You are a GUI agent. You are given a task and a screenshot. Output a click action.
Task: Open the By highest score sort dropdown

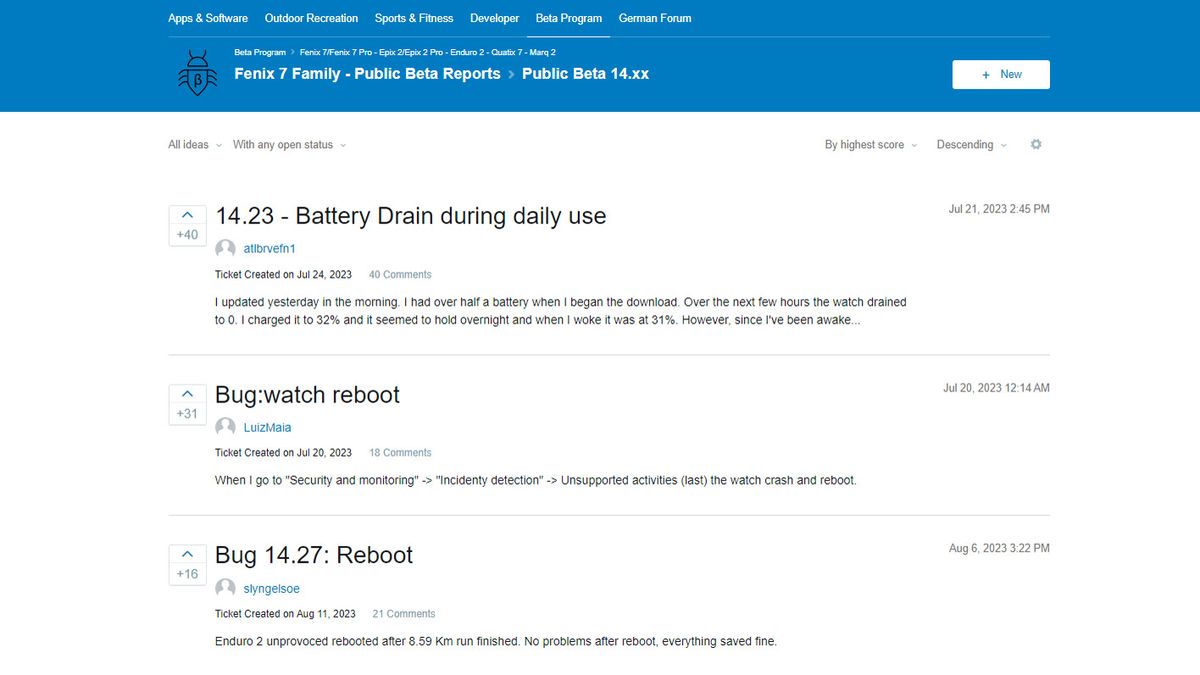[x=869, y=144]
